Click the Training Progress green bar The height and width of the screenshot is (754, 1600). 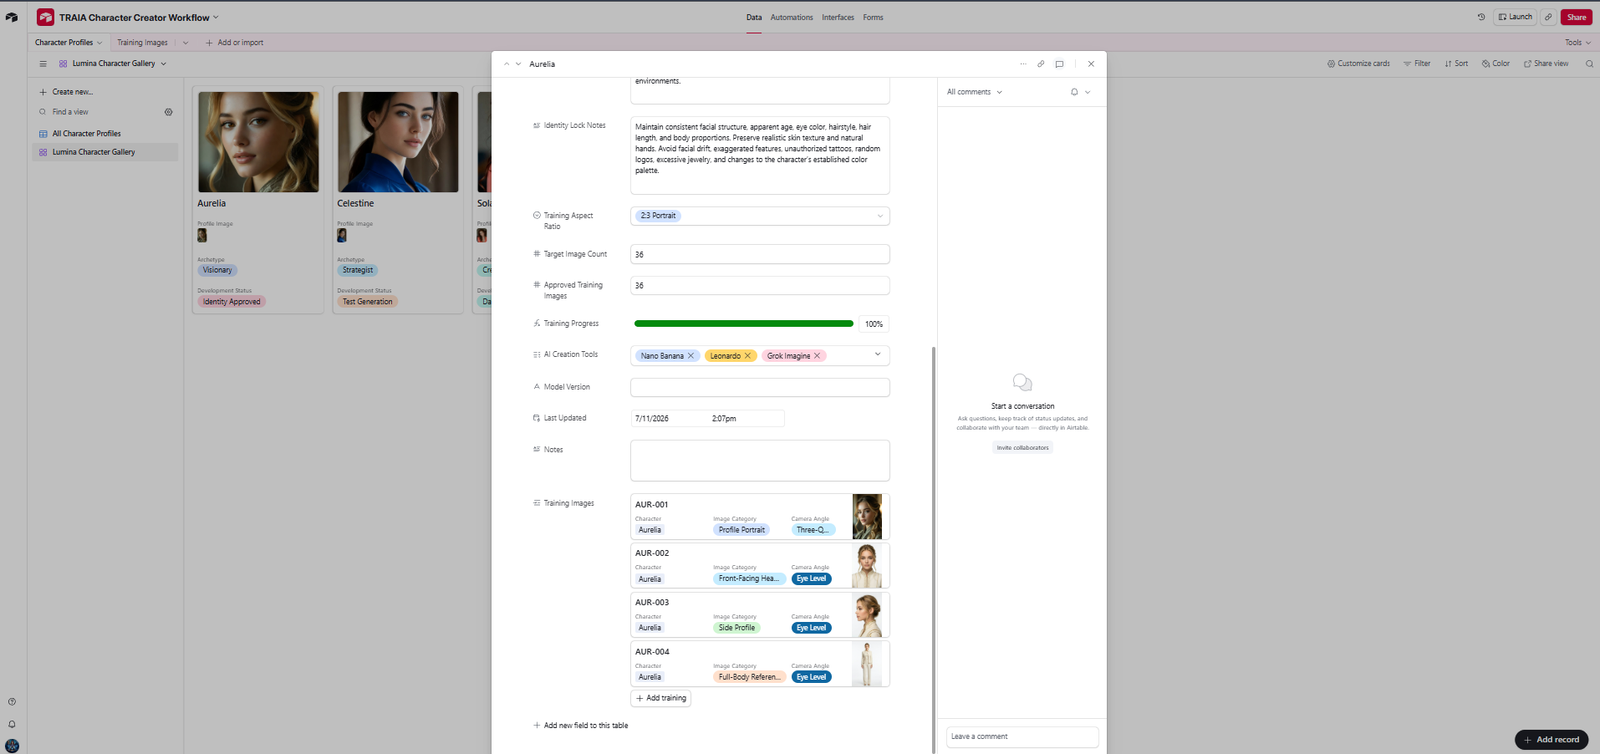pyautogui.click(x=744, y=324)
